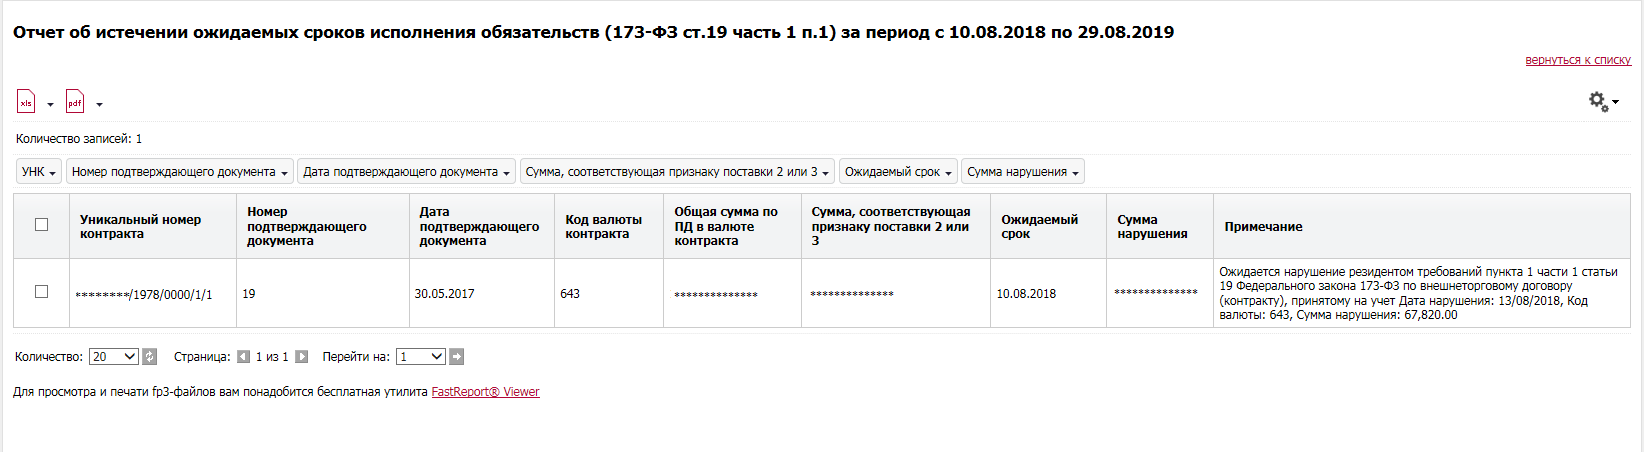
Task: Go to previous page arrow icon
Action: click(x=243, y=356)
